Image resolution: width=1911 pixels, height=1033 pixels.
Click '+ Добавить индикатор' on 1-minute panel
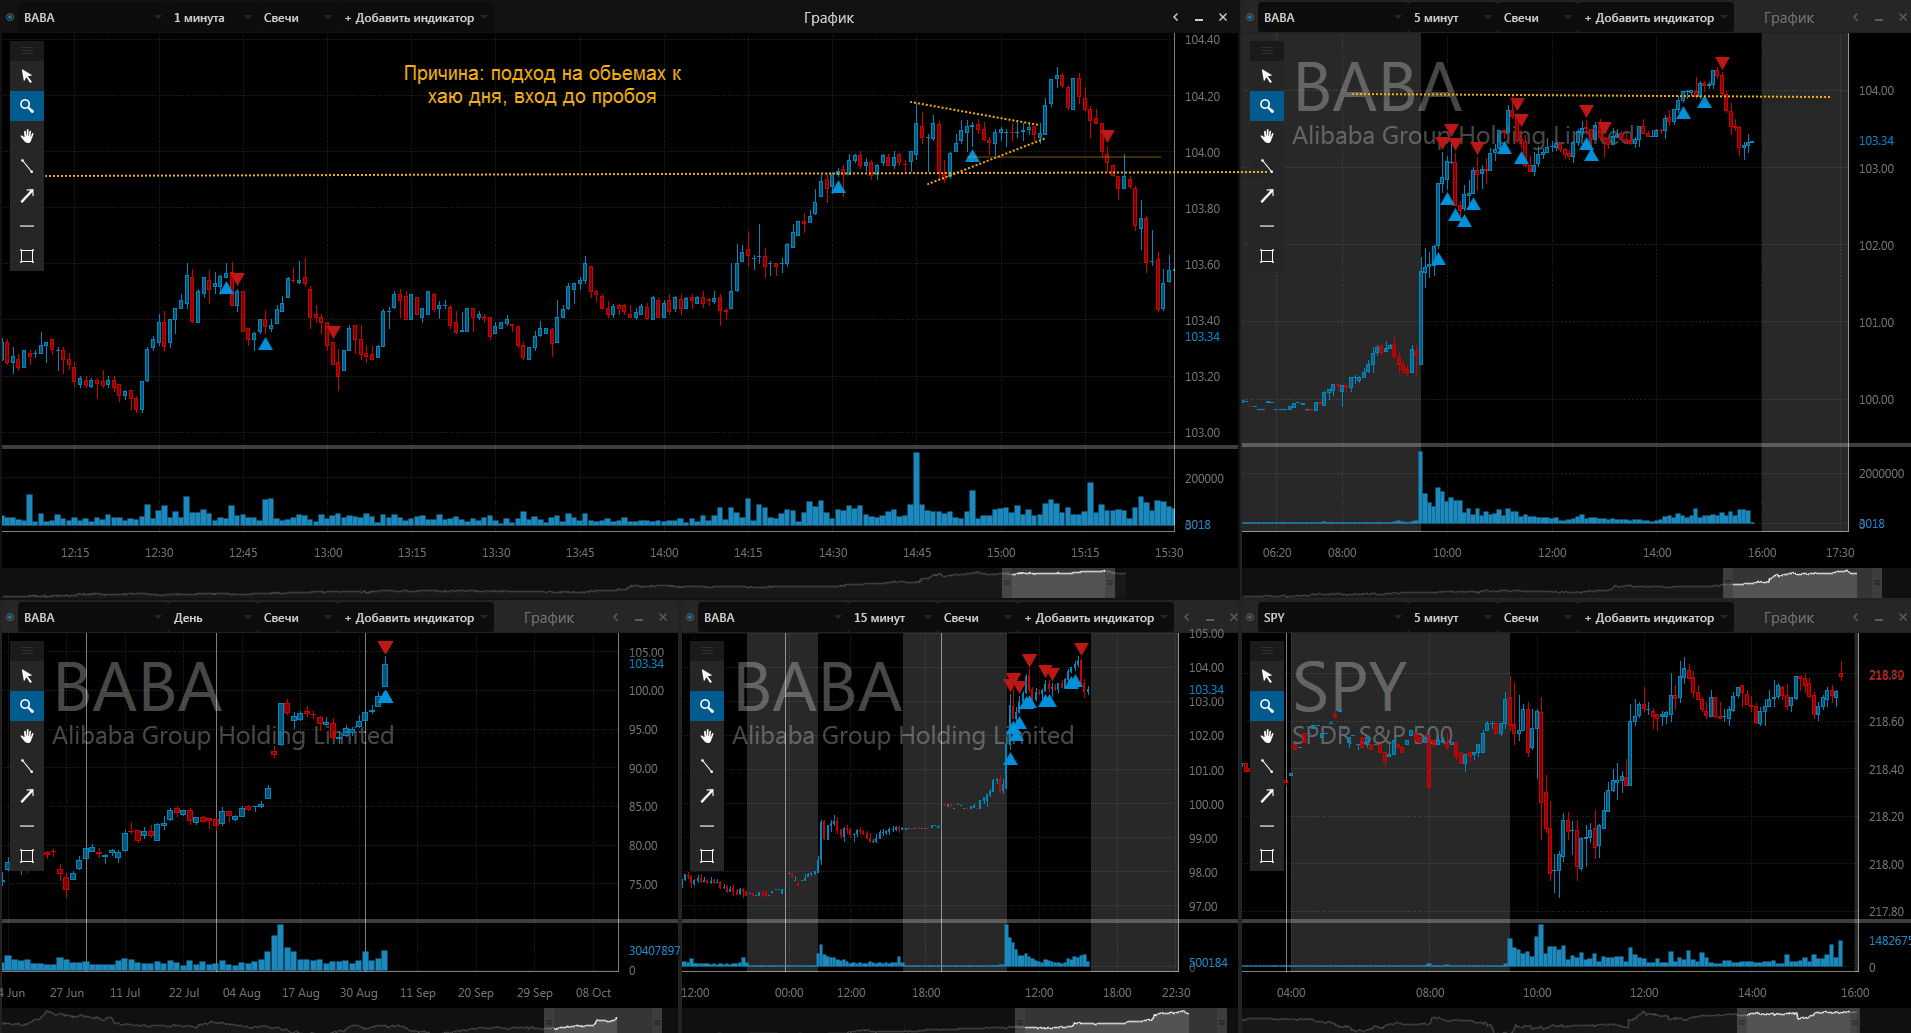pos(414,18)
